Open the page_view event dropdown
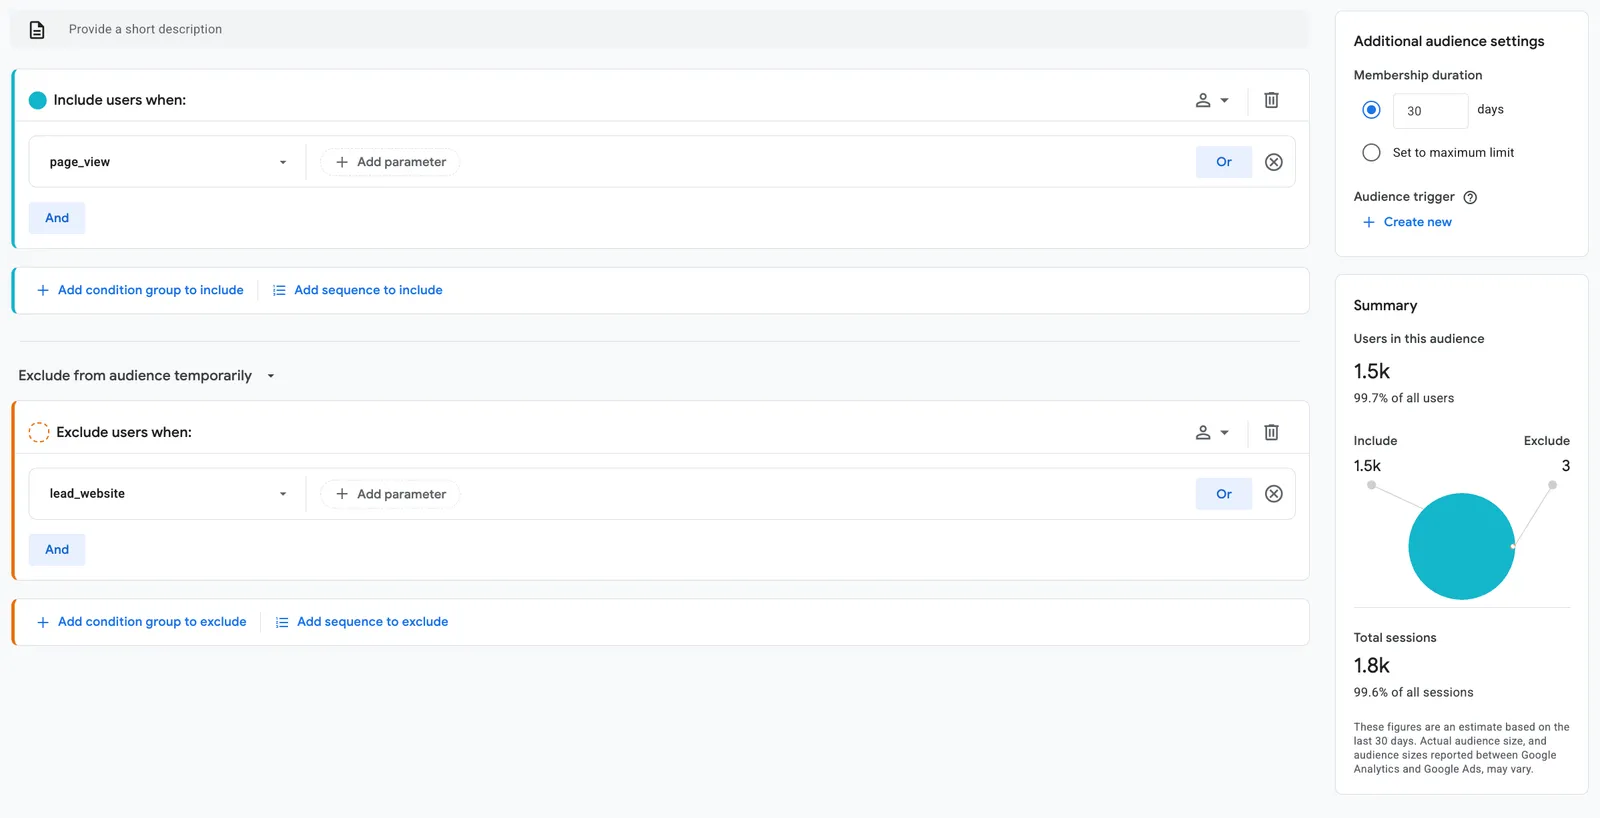Viewport: 1600px width, 818px height. (x=168, y=162)
